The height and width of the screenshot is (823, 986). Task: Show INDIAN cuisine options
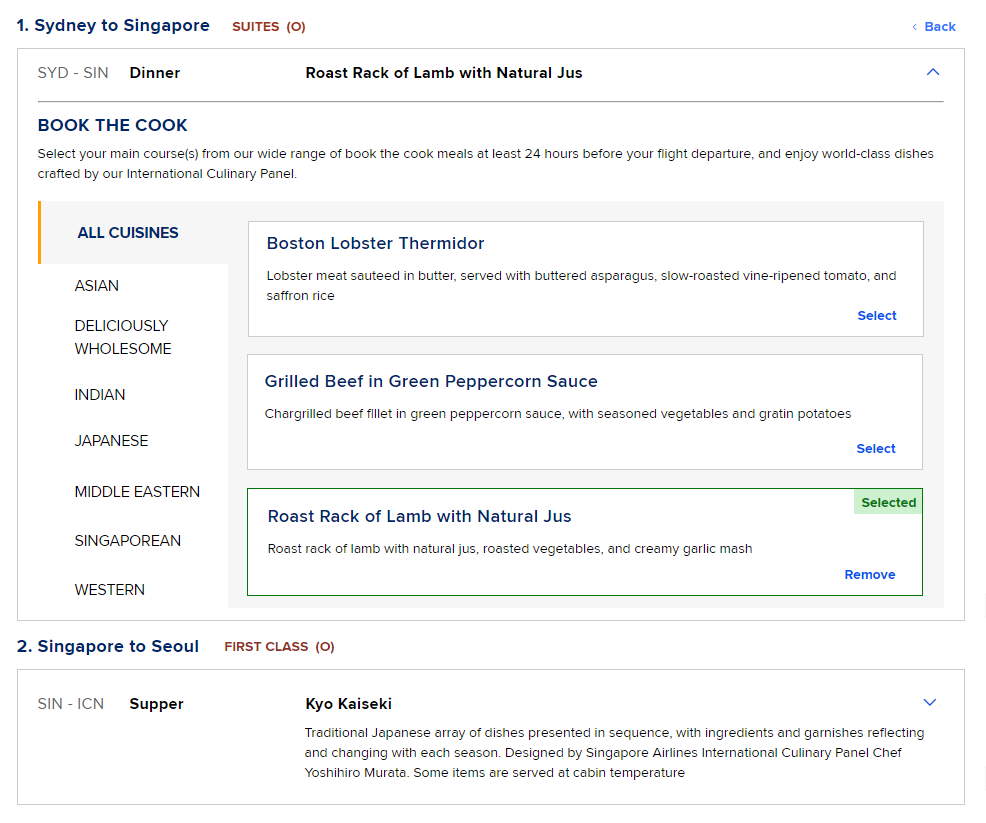[x=99, y=394]
